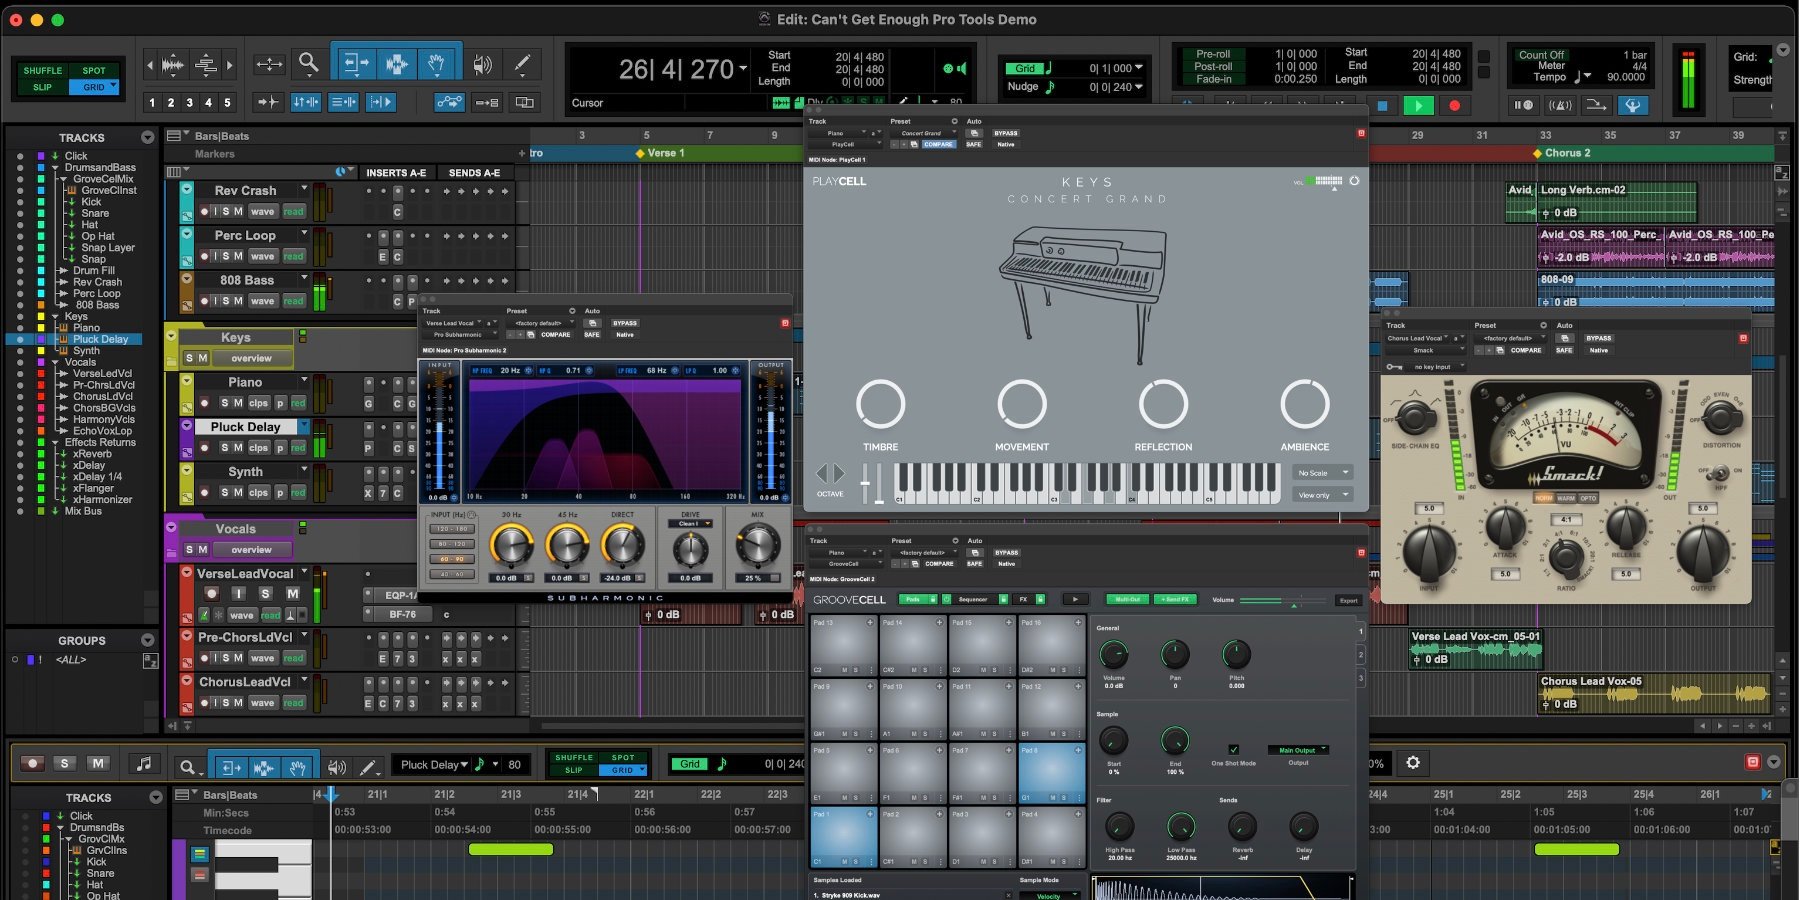
Task: Mute the Perc Loop track
Action: coord(238,256)
